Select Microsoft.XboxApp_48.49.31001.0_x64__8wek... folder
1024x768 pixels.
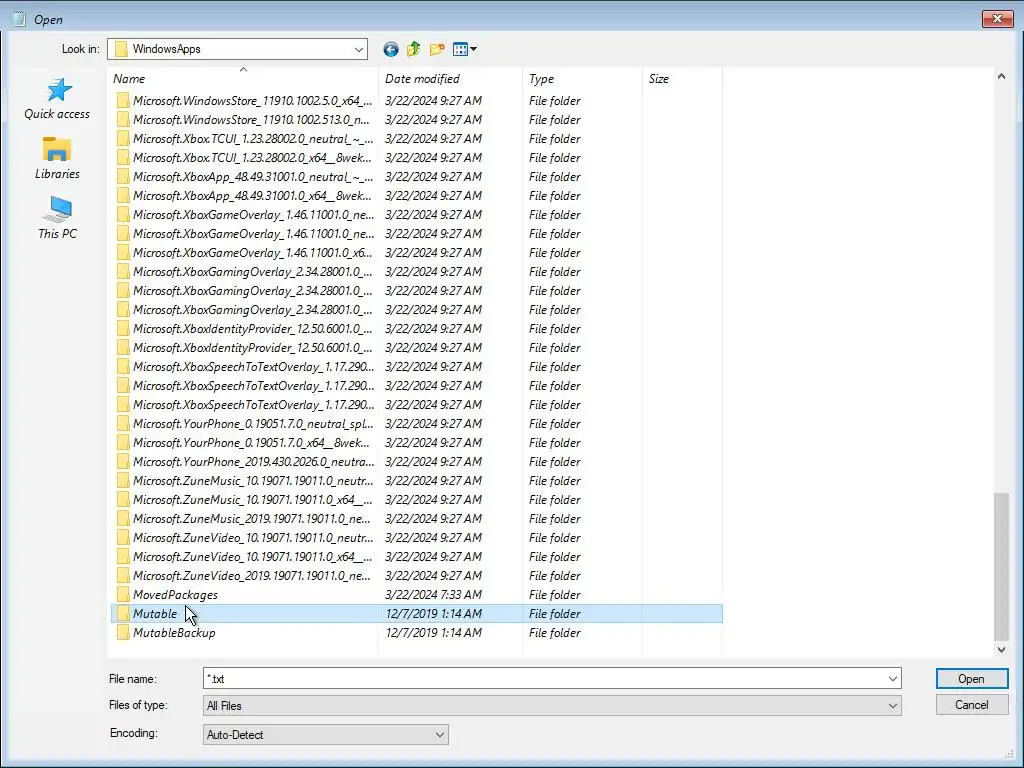pos(252,195)
